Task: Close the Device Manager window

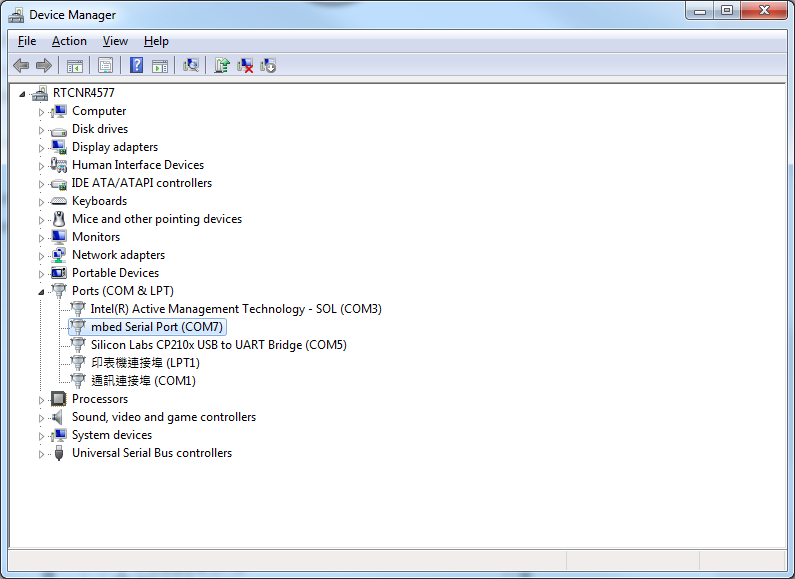Action: (764, 11)
